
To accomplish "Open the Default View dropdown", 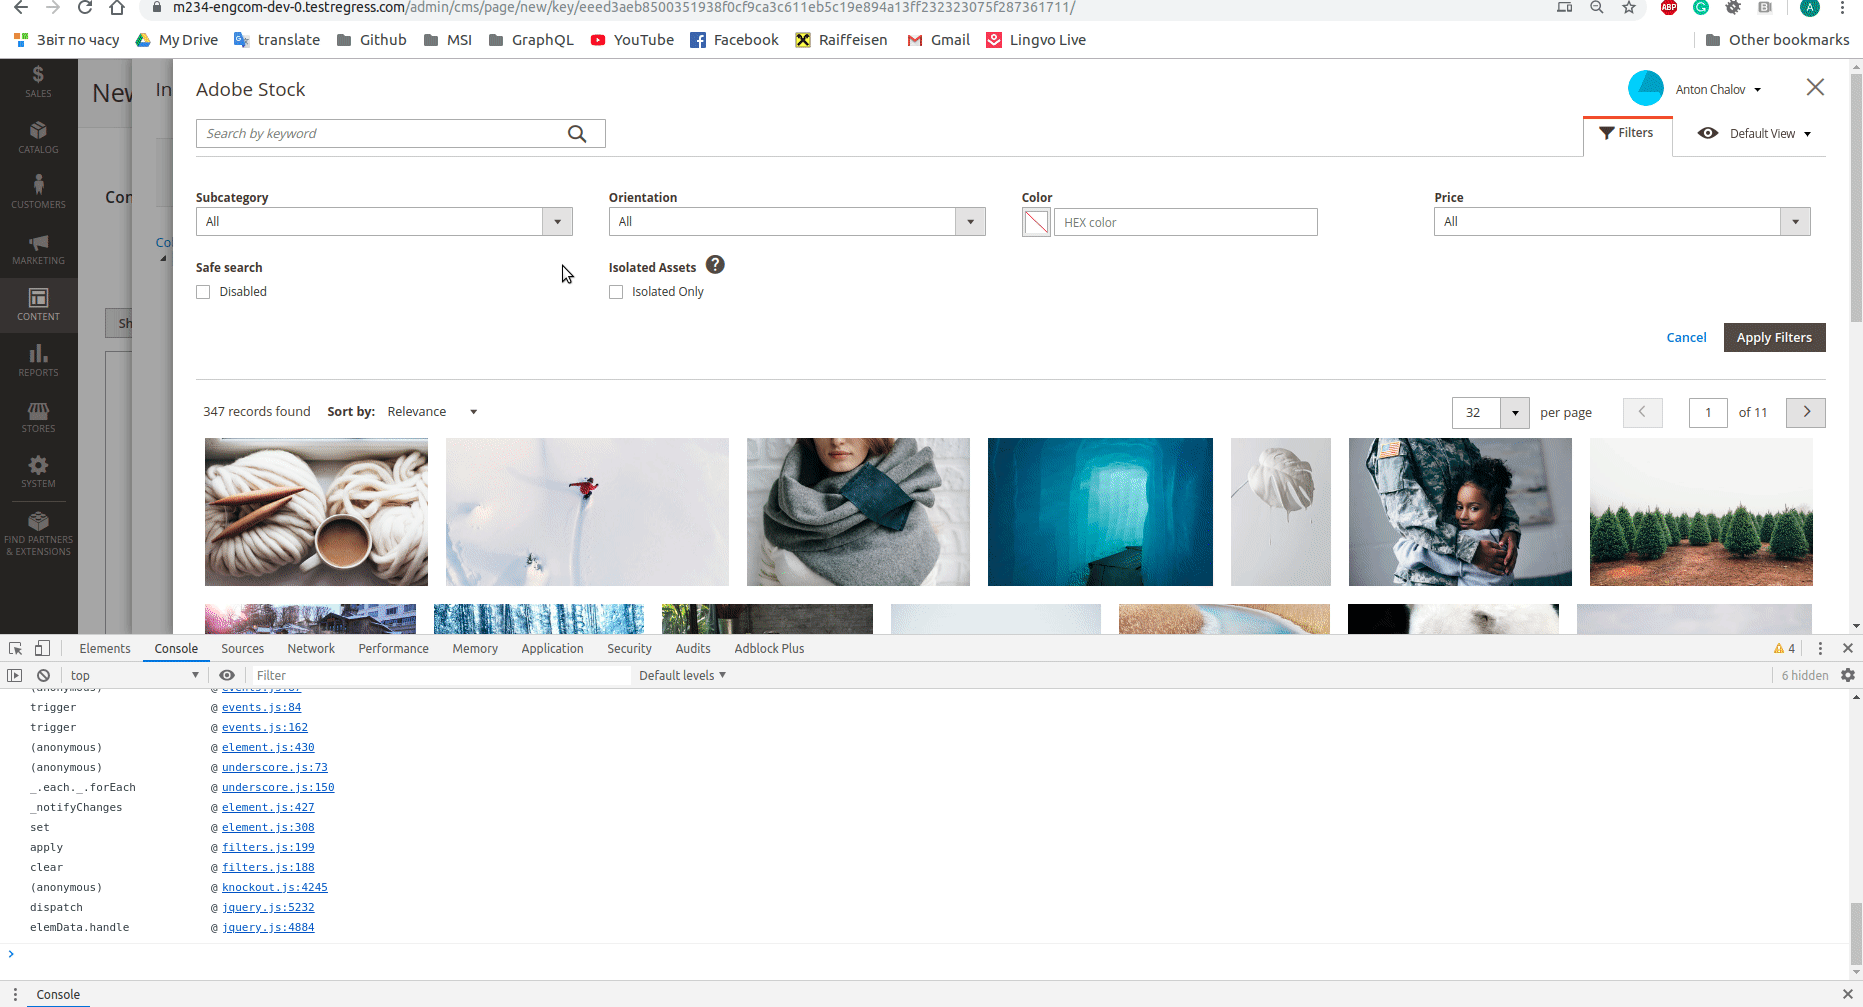I will (x=1755, y=133).
